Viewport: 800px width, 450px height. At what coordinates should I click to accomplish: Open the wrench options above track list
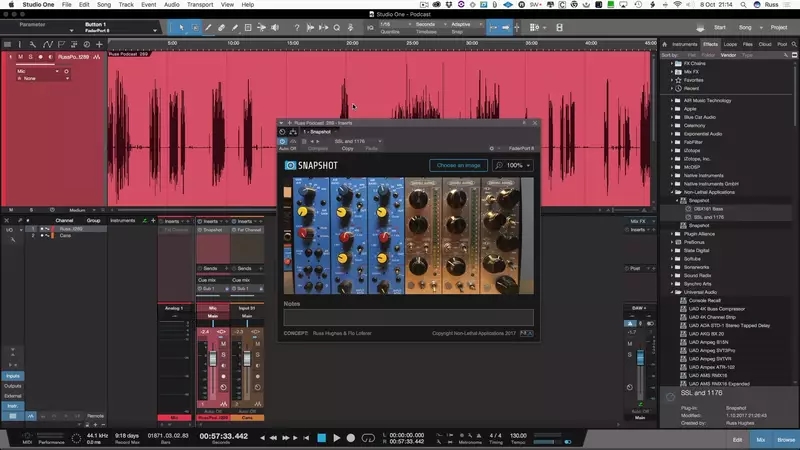tap(33, 44)
